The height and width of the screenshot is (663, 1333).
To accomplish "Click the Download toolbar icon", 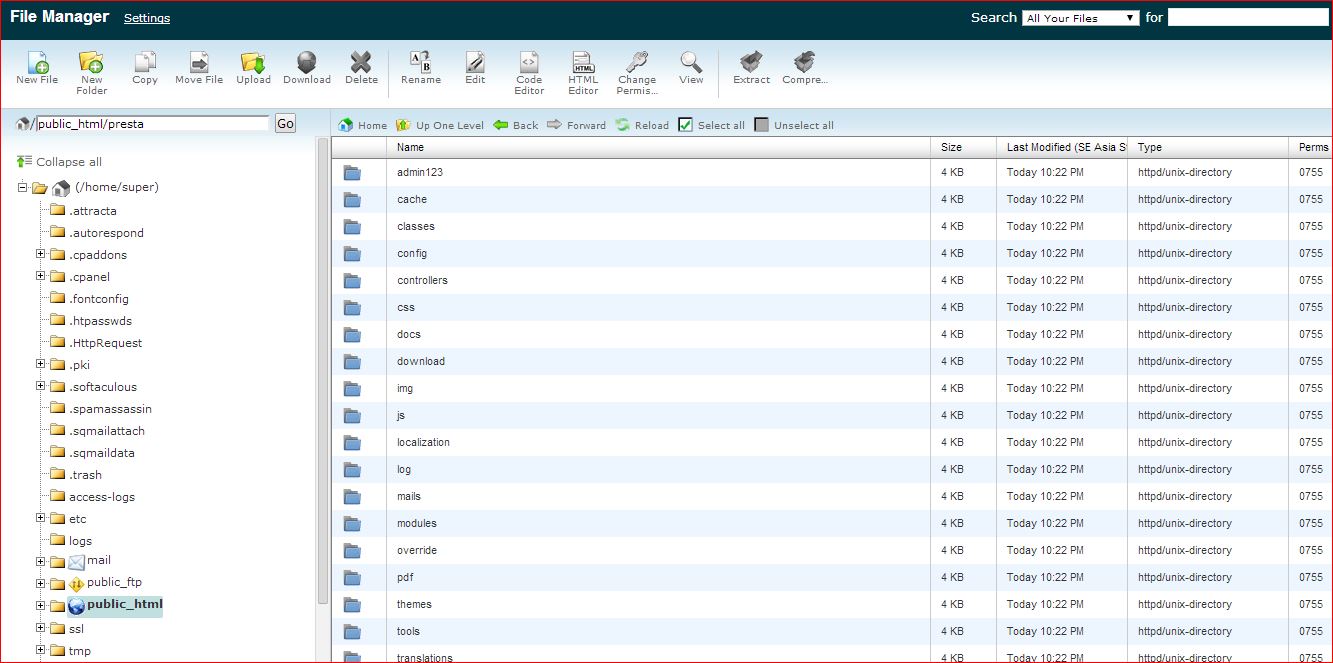I will (307, 63).
